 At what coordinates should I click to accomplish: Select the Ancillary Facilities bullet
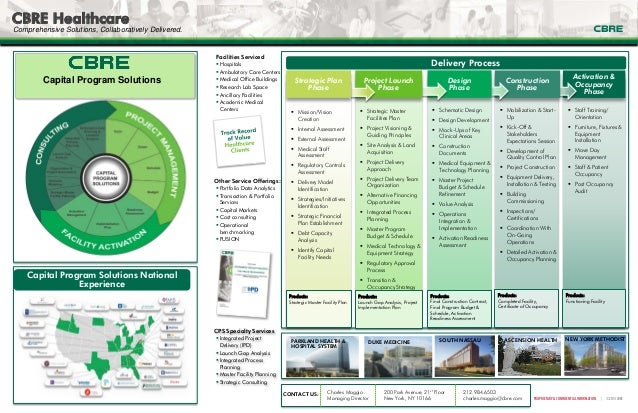[x=240, y=95]
